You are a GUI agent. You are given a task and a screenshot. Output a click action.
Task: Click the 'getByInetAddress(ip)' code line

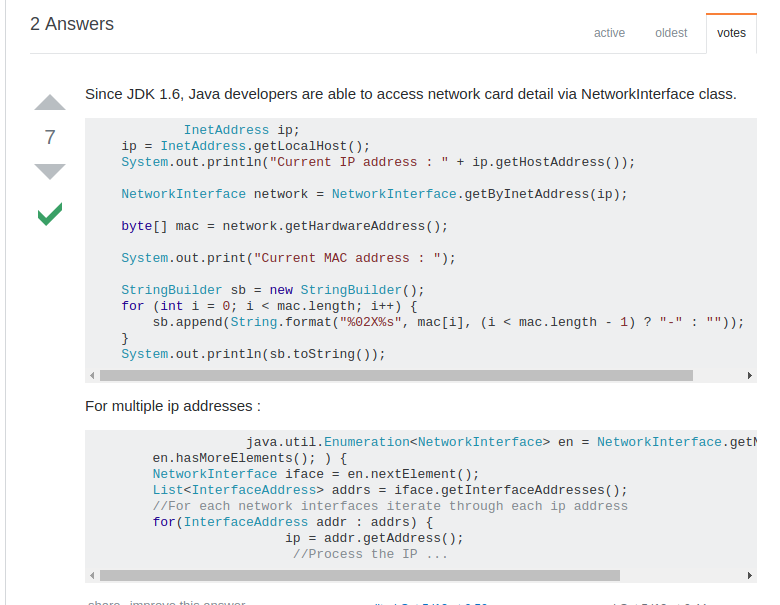click(374, 194)
